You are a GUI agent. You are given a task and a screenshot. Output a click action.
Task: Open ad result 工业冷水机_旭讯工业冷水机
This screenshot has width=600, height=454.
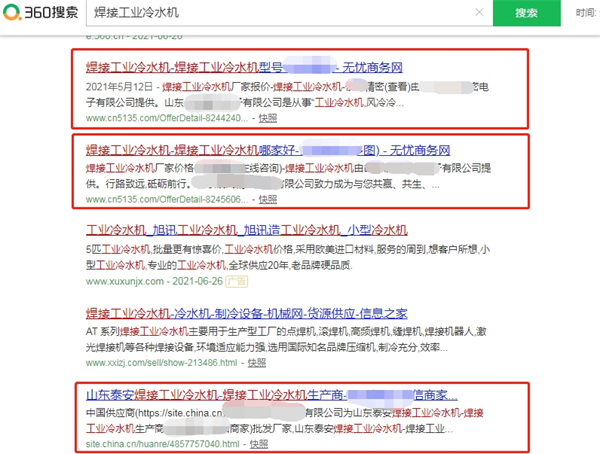tap(247, 230)
